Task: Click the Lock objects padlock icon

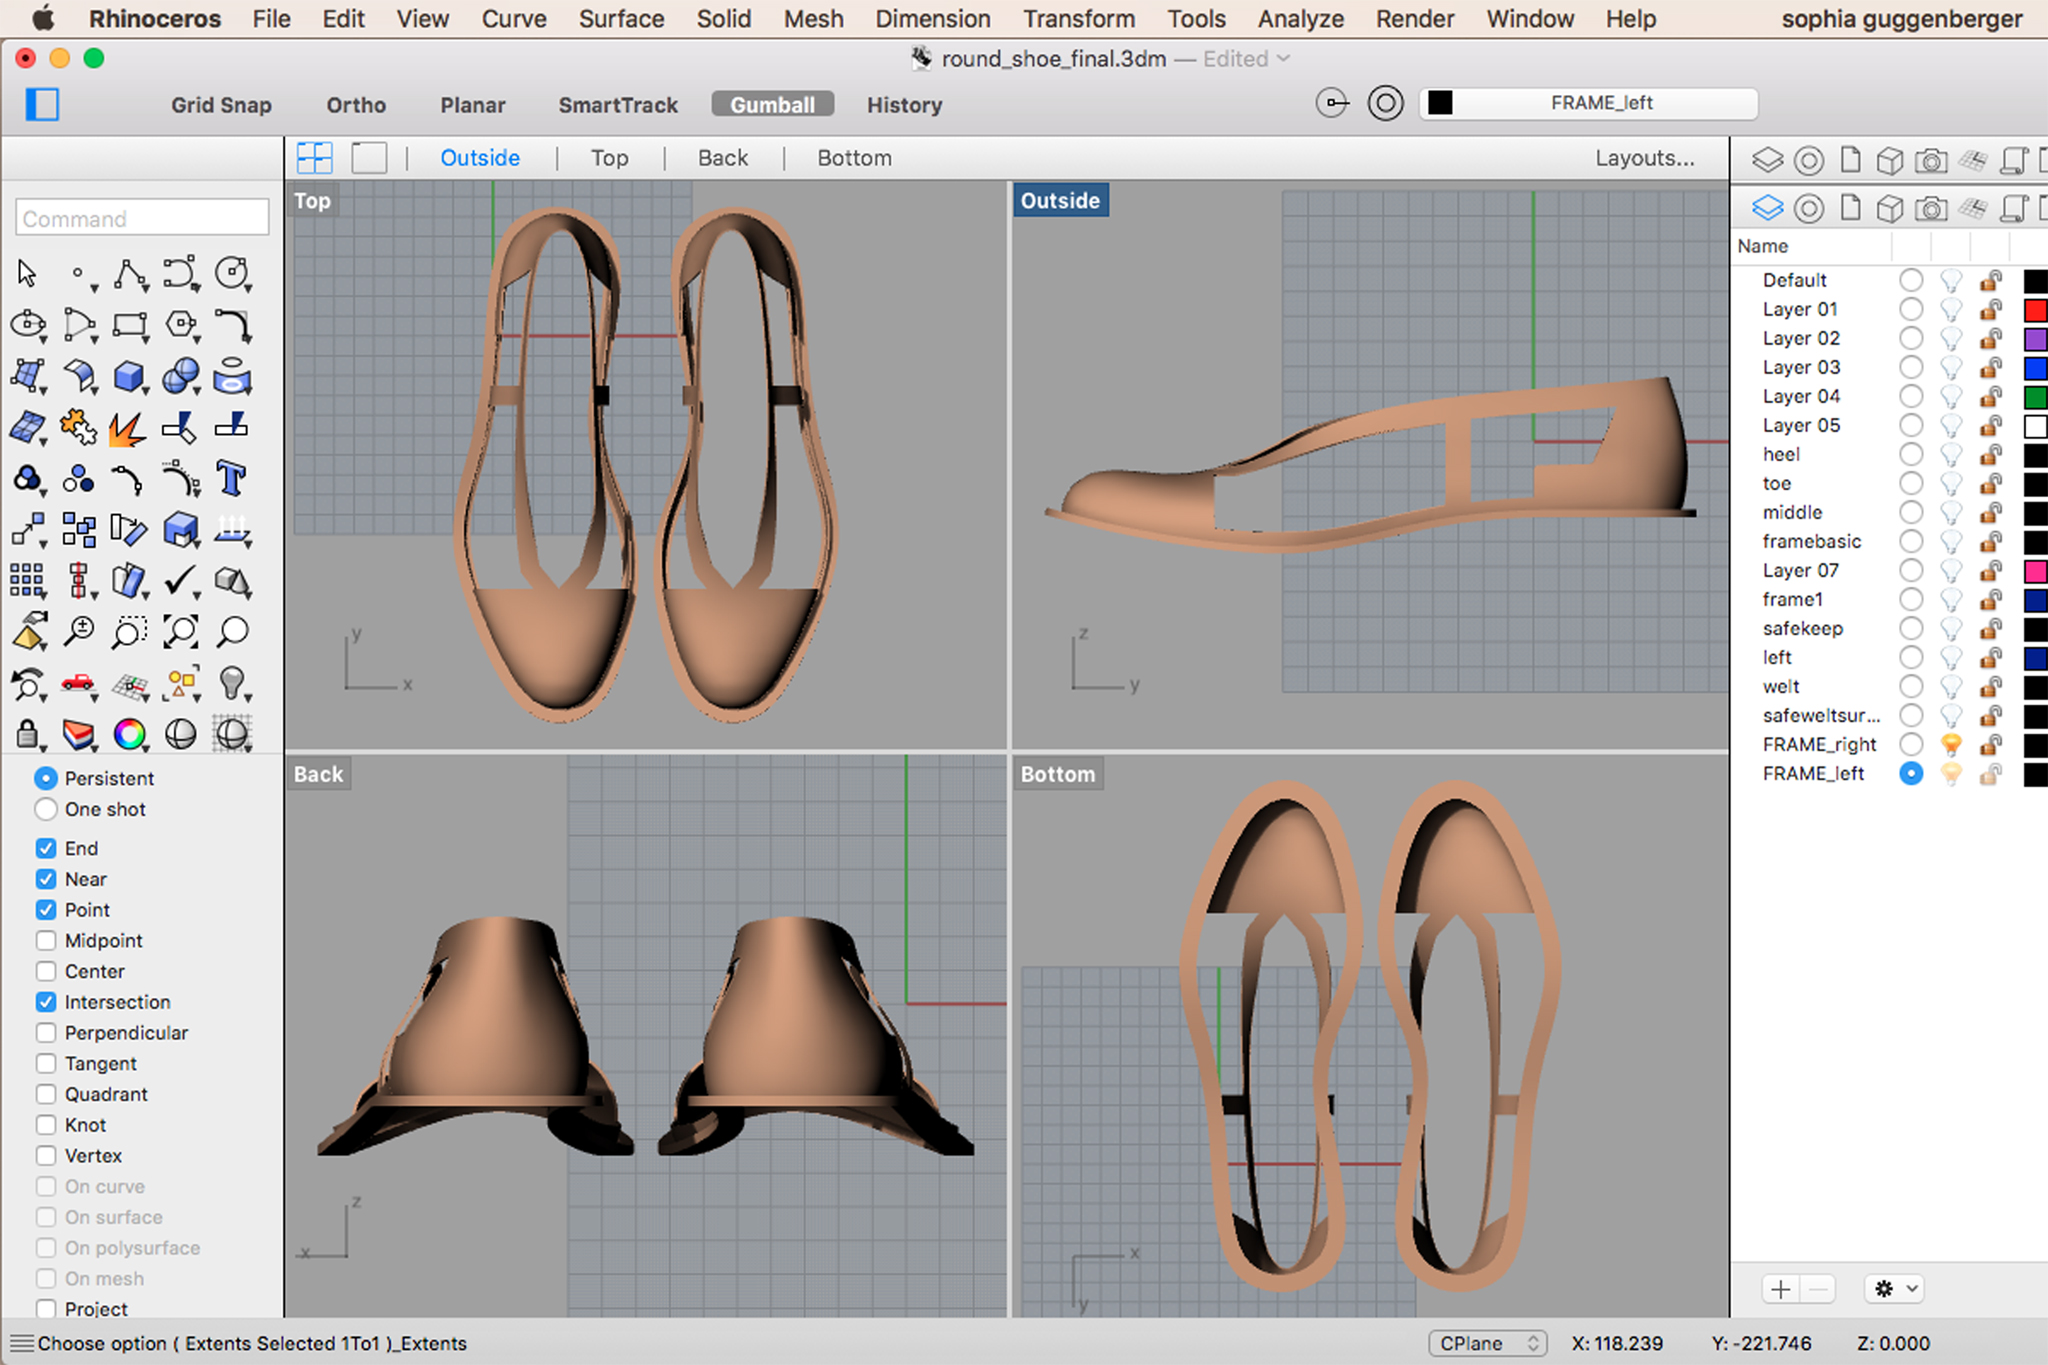Action: click(28, 735)
